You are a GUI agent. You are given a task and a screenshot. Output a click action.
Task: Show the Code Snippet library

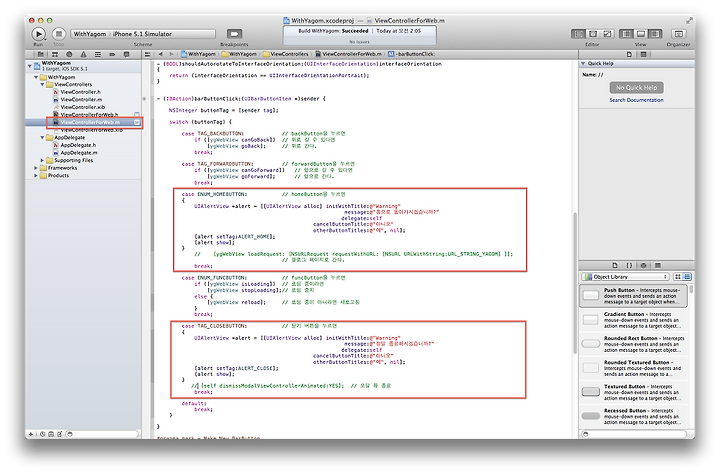(629, 265)
